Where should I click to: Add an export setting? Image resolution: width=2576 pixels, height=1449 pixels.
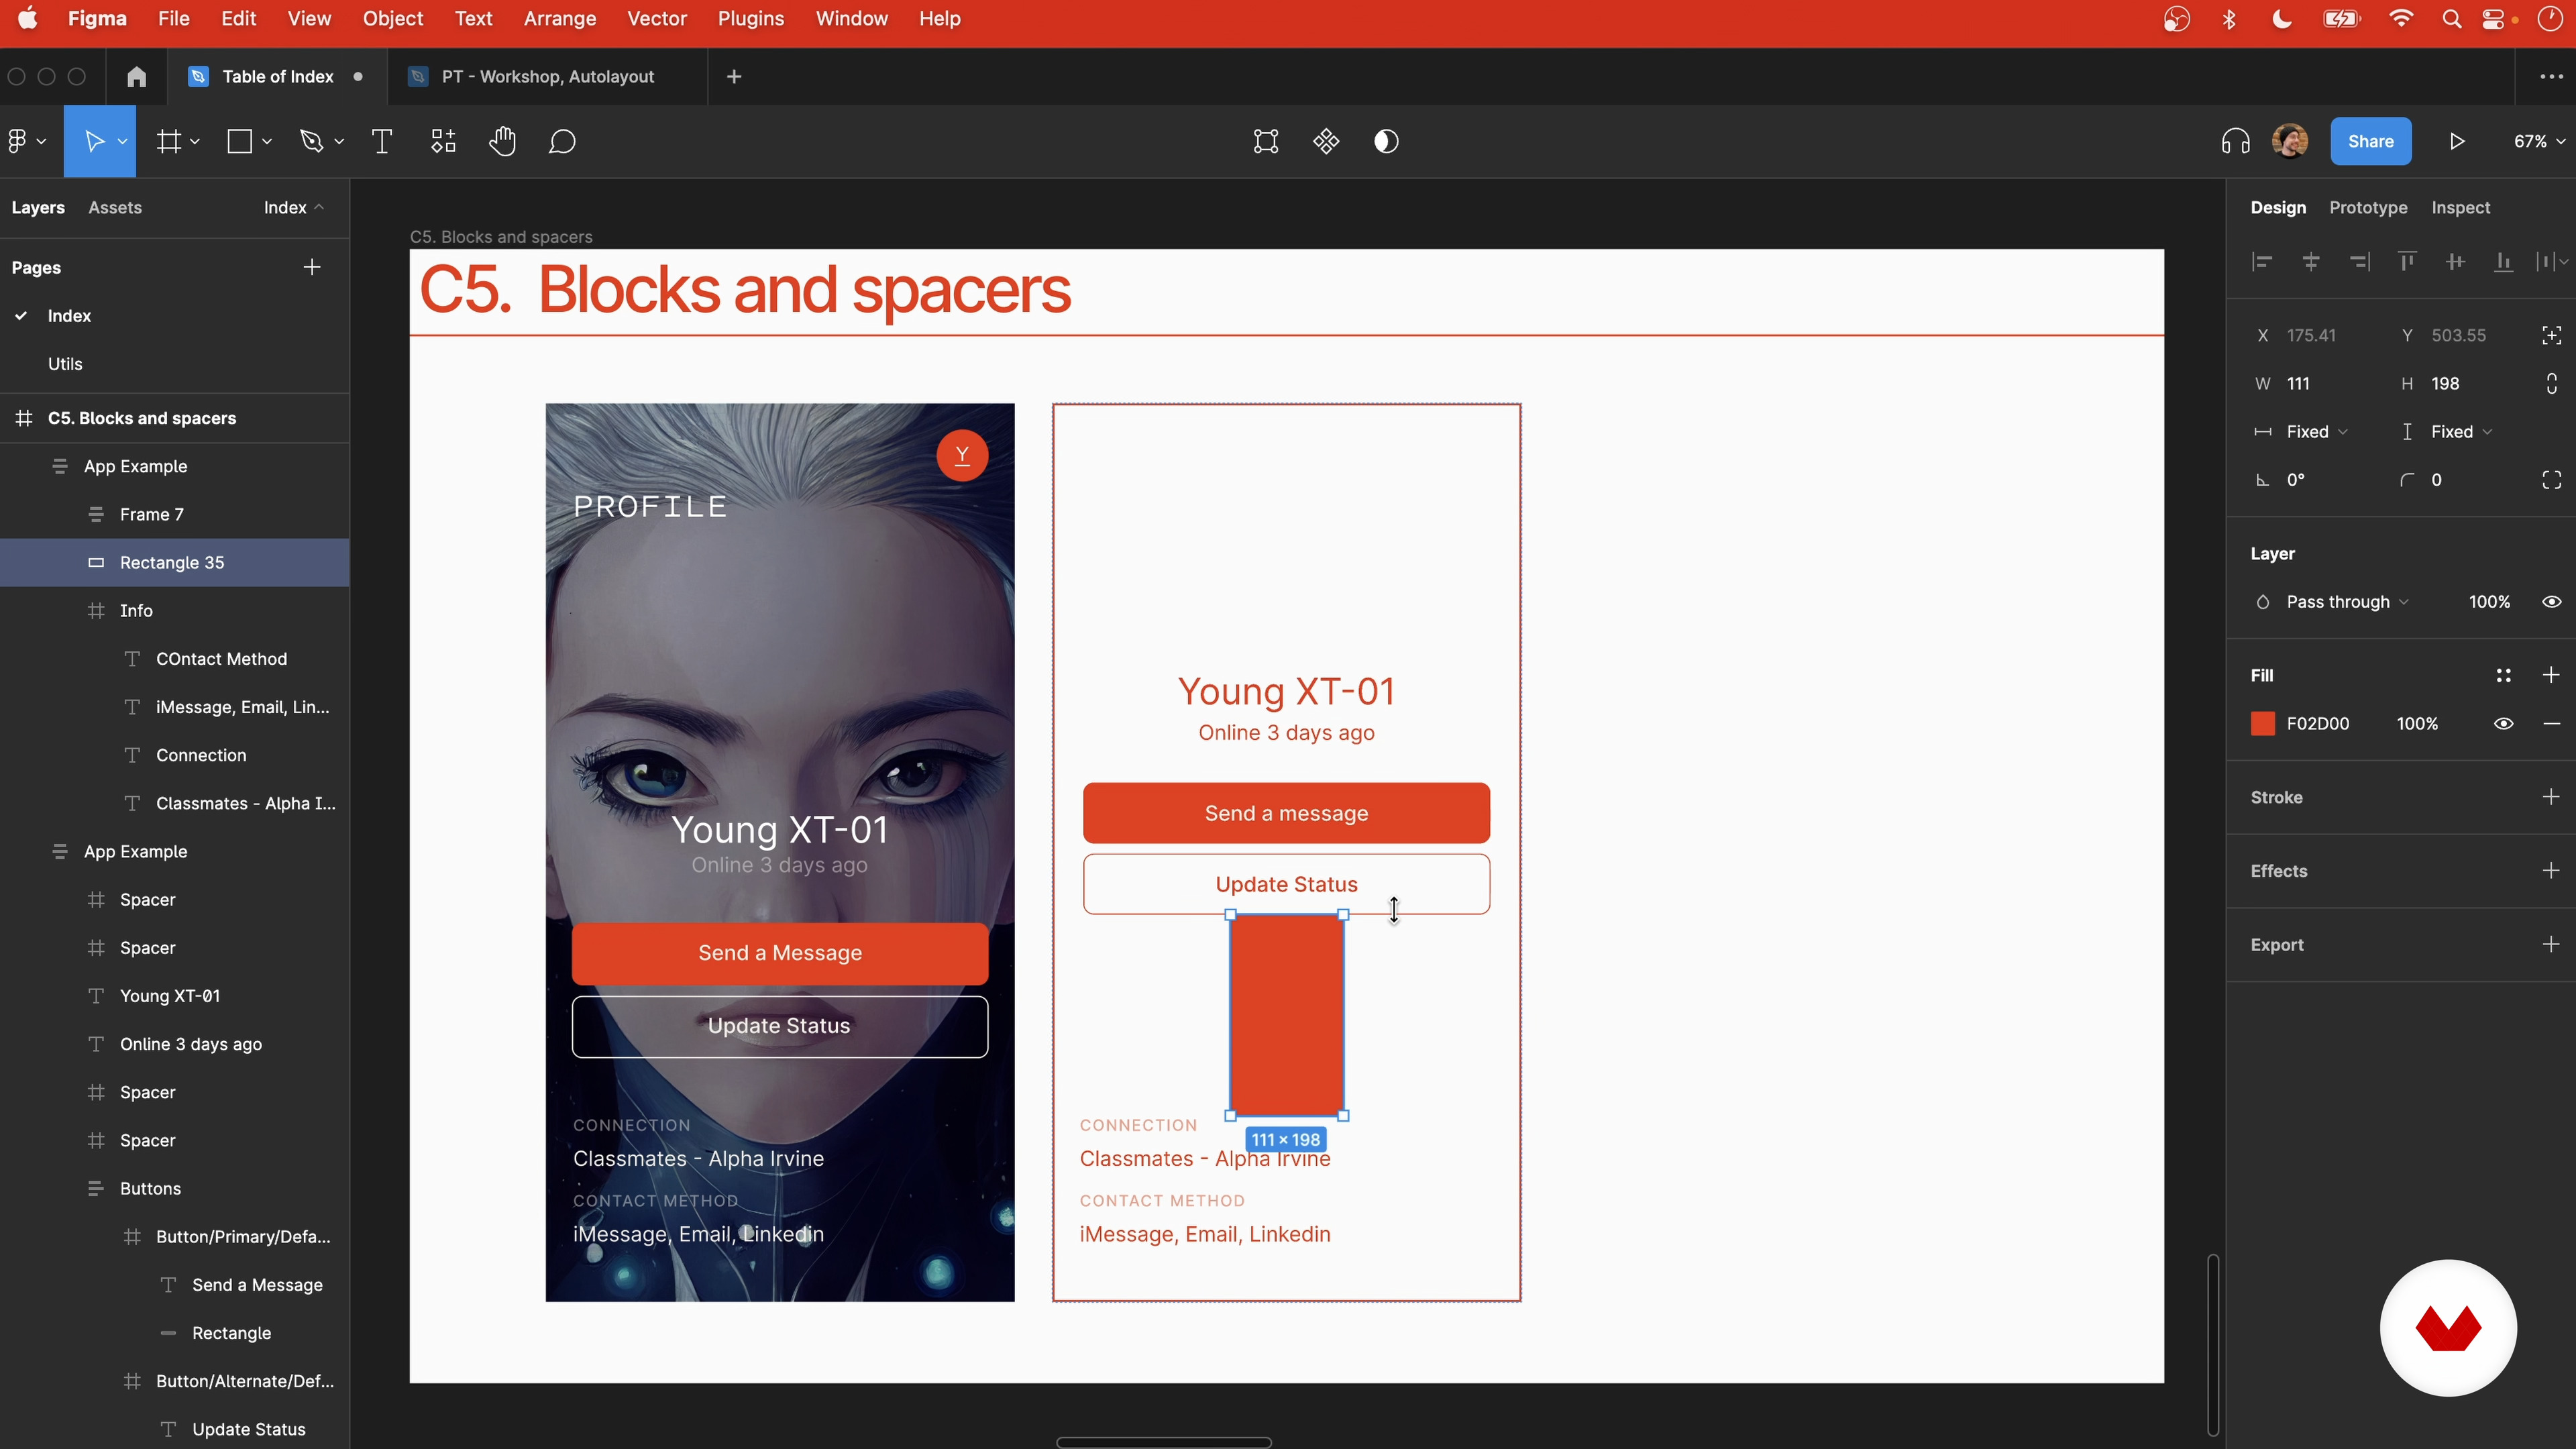(2551, 945)
